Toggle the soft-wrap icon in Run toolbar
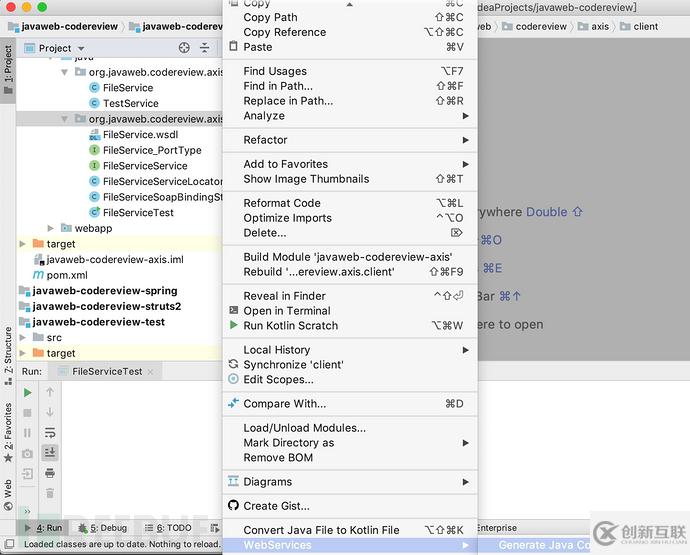This screenshot has width=690, height=555. 50,433
